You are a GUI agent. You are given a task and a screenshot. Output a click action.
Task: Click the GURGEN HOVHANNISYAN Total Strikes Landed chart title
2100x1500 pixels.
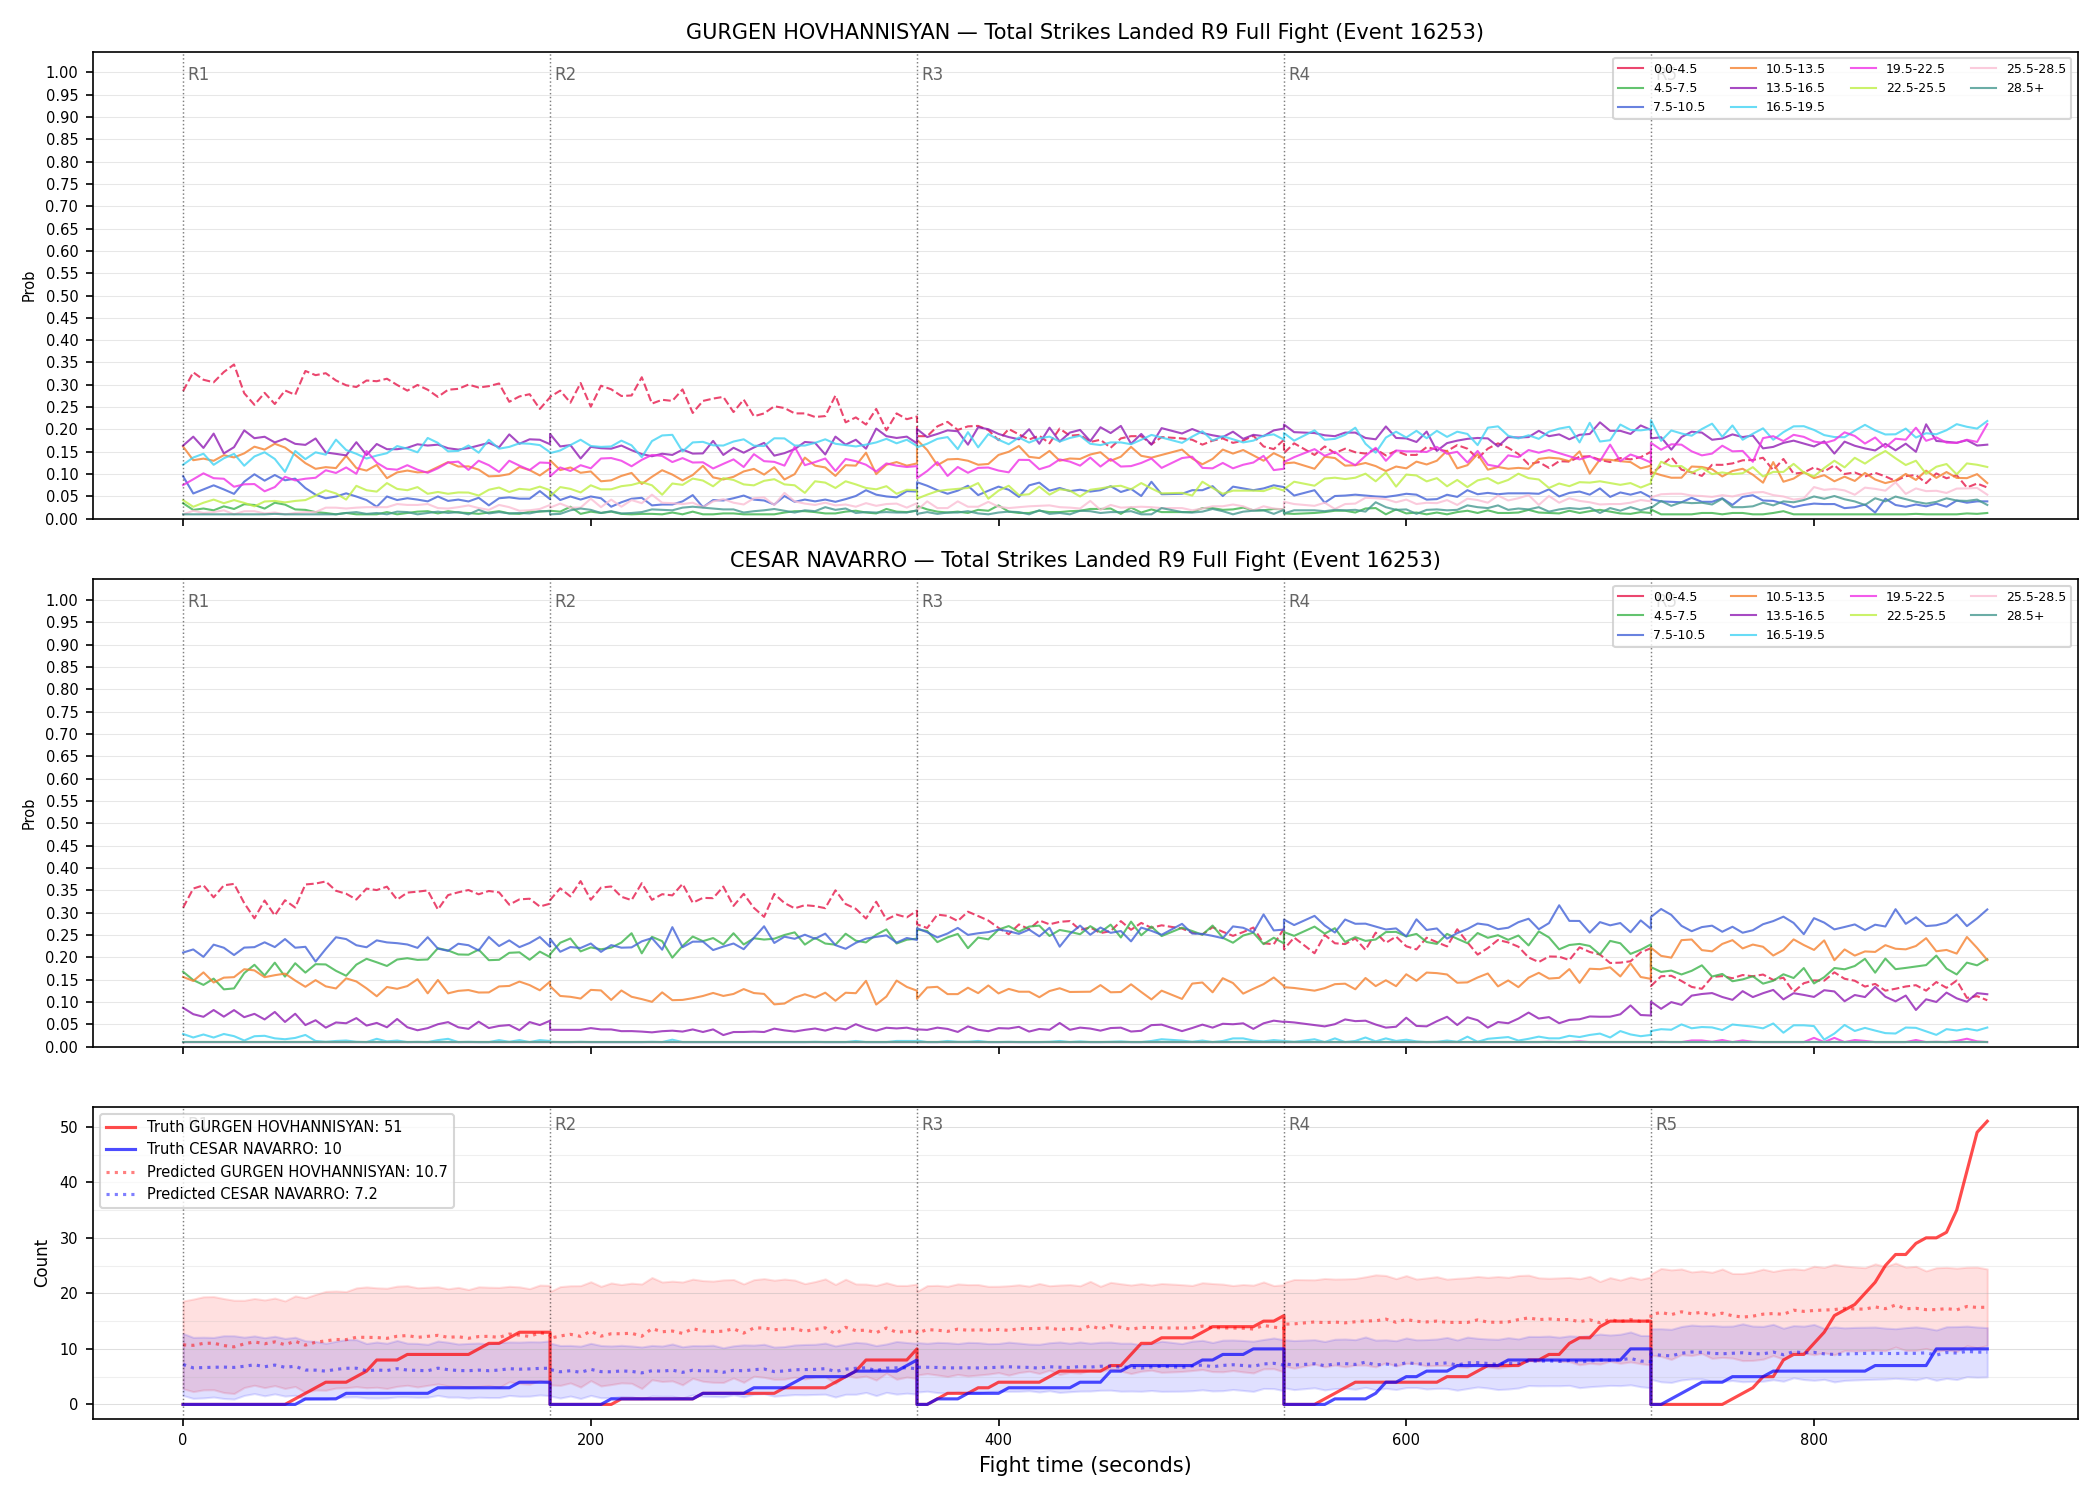1084,32
